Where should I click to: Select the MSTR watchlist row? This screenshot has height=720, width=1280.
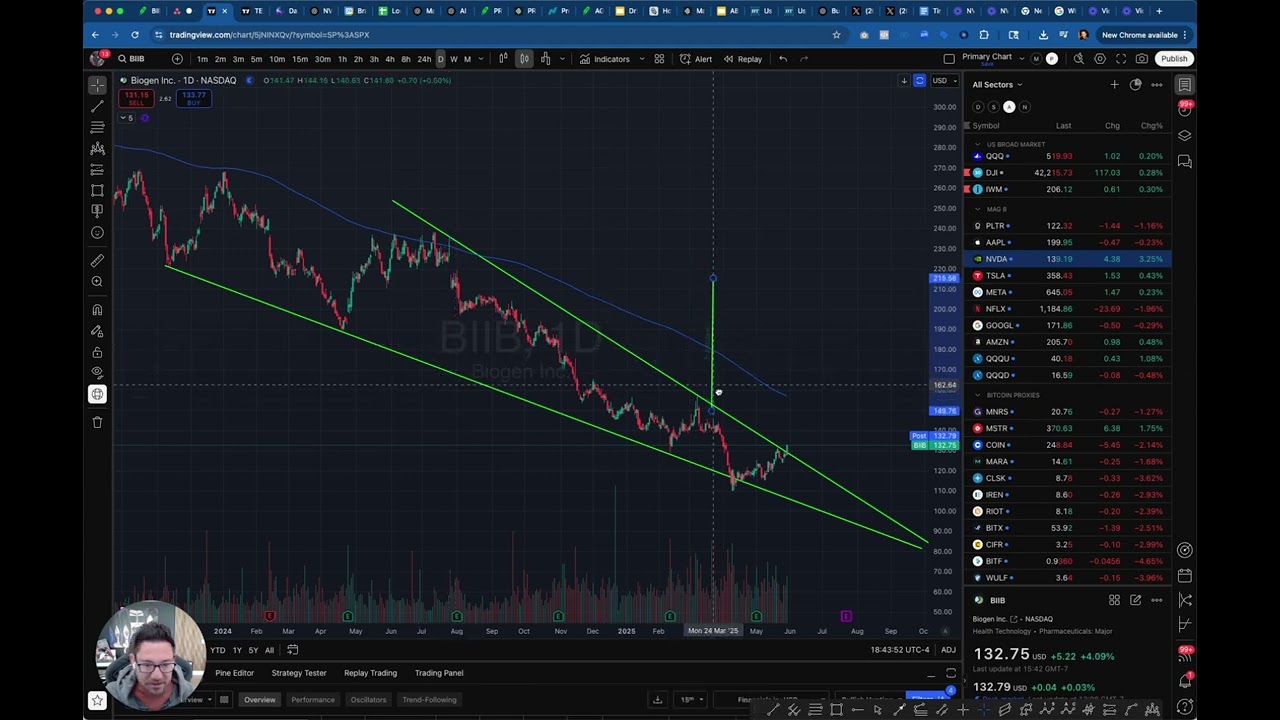(x=1069, y=429)
